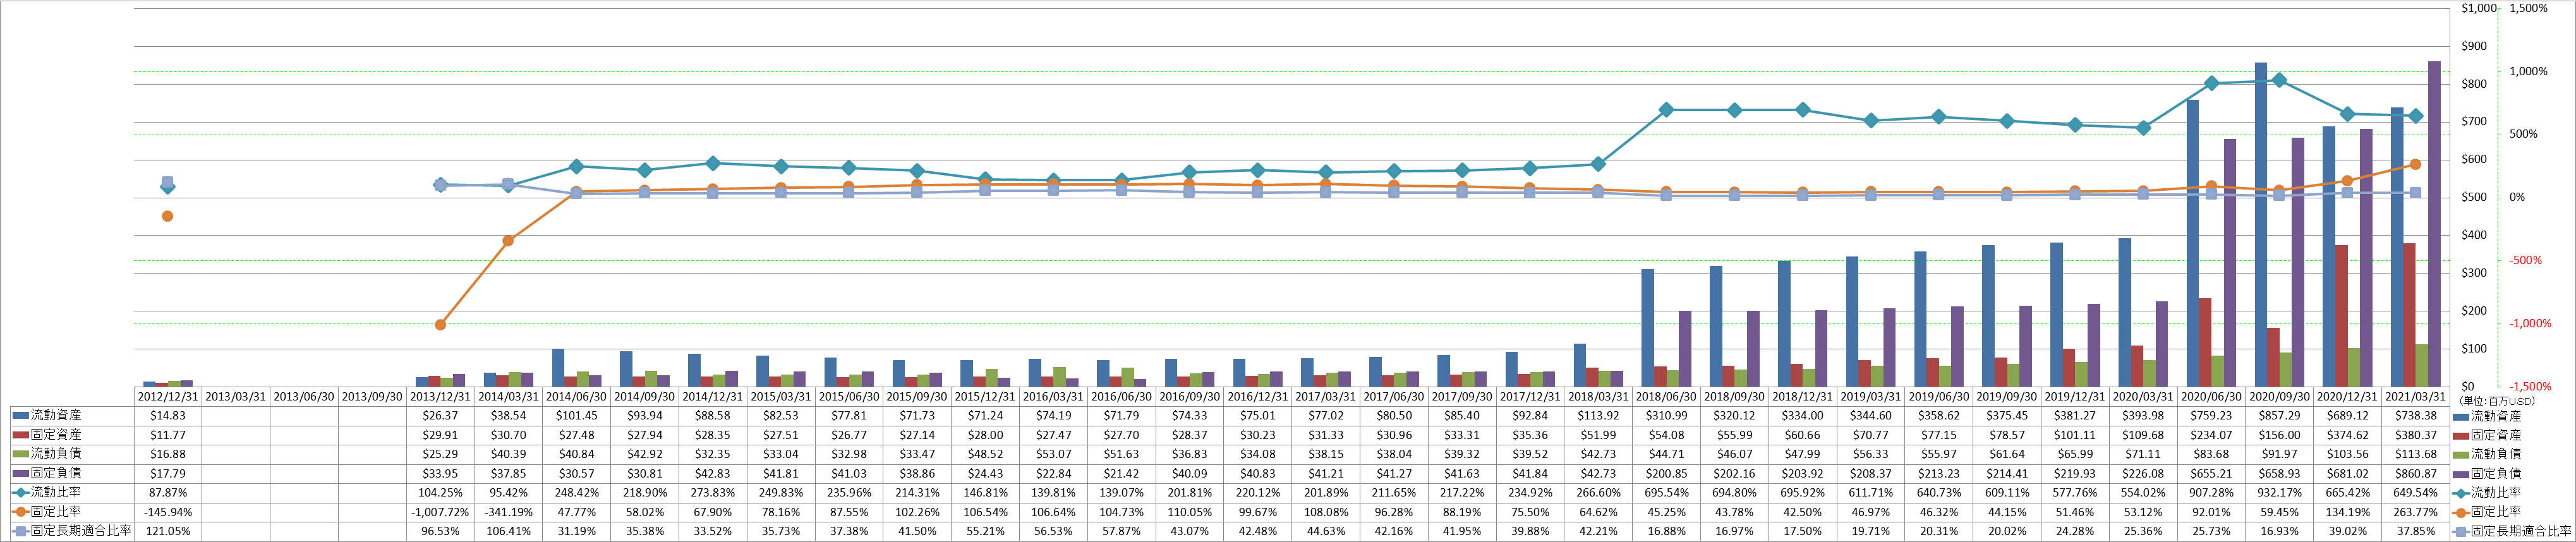Image resolution: width=2576 pixels, height=542 pixels.
Task: Select the 2020/06/30 date column header
Action: click(2211, 396)
